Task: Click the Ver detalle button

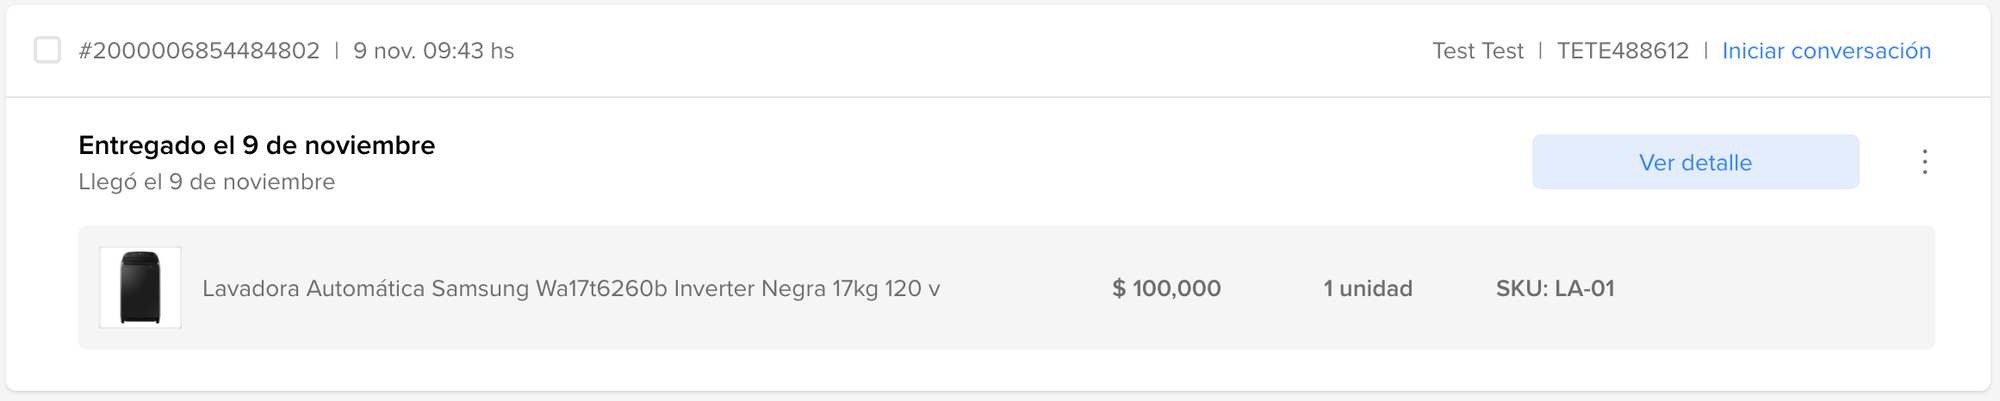Action: (1695, 162)
